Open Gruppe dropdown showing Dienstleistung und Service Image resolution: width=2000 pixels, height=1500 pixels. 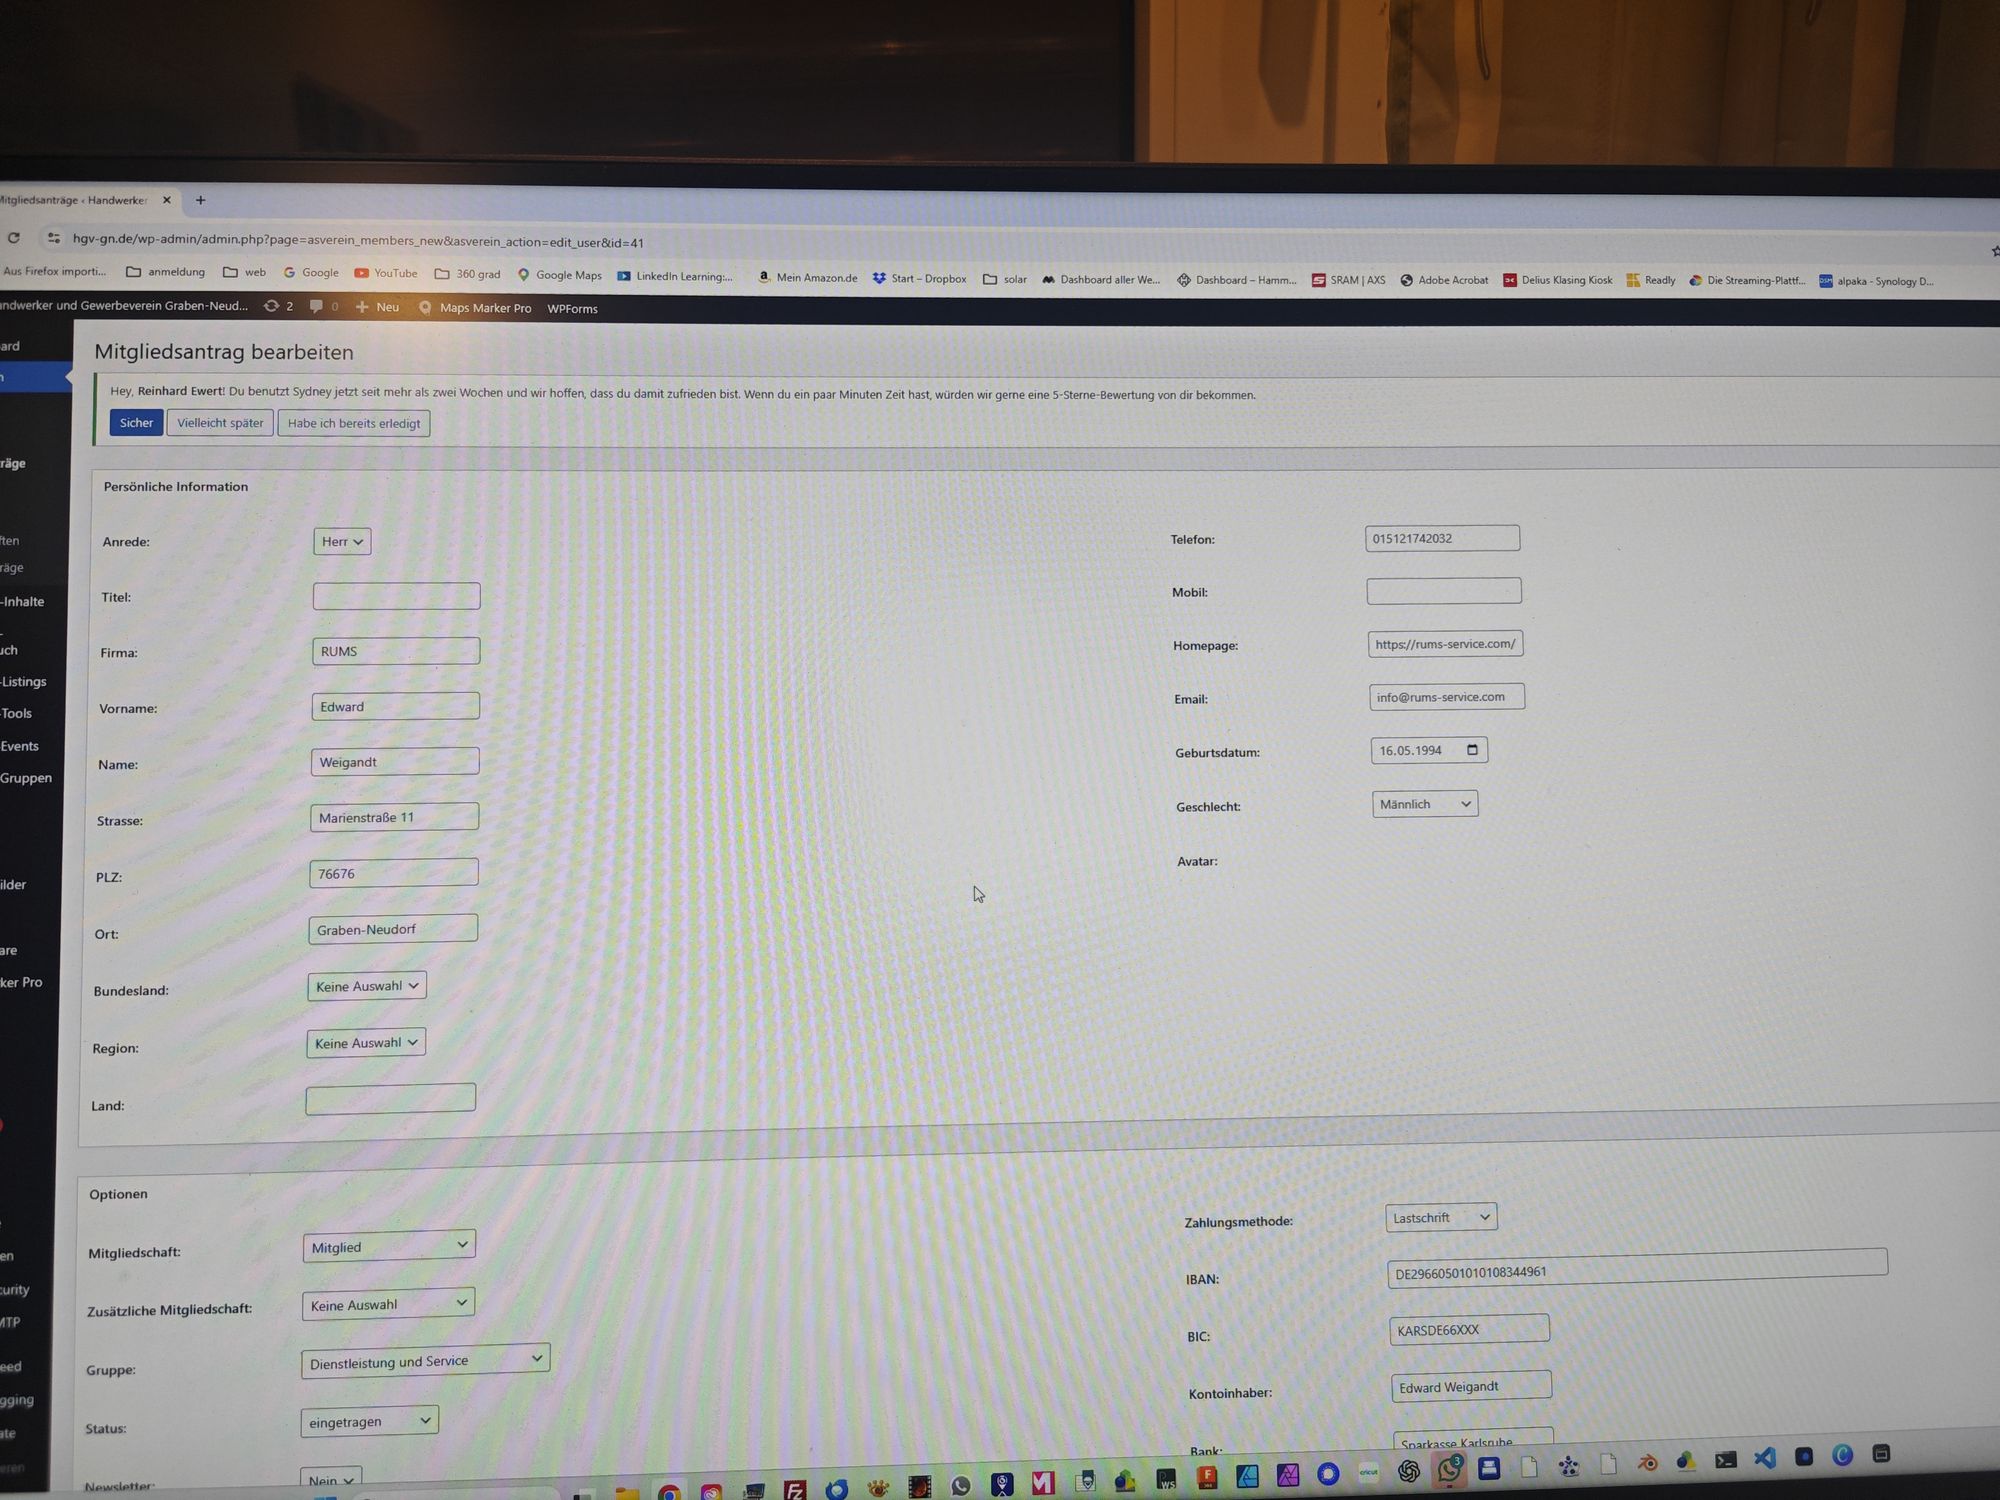click(425, 1361)
